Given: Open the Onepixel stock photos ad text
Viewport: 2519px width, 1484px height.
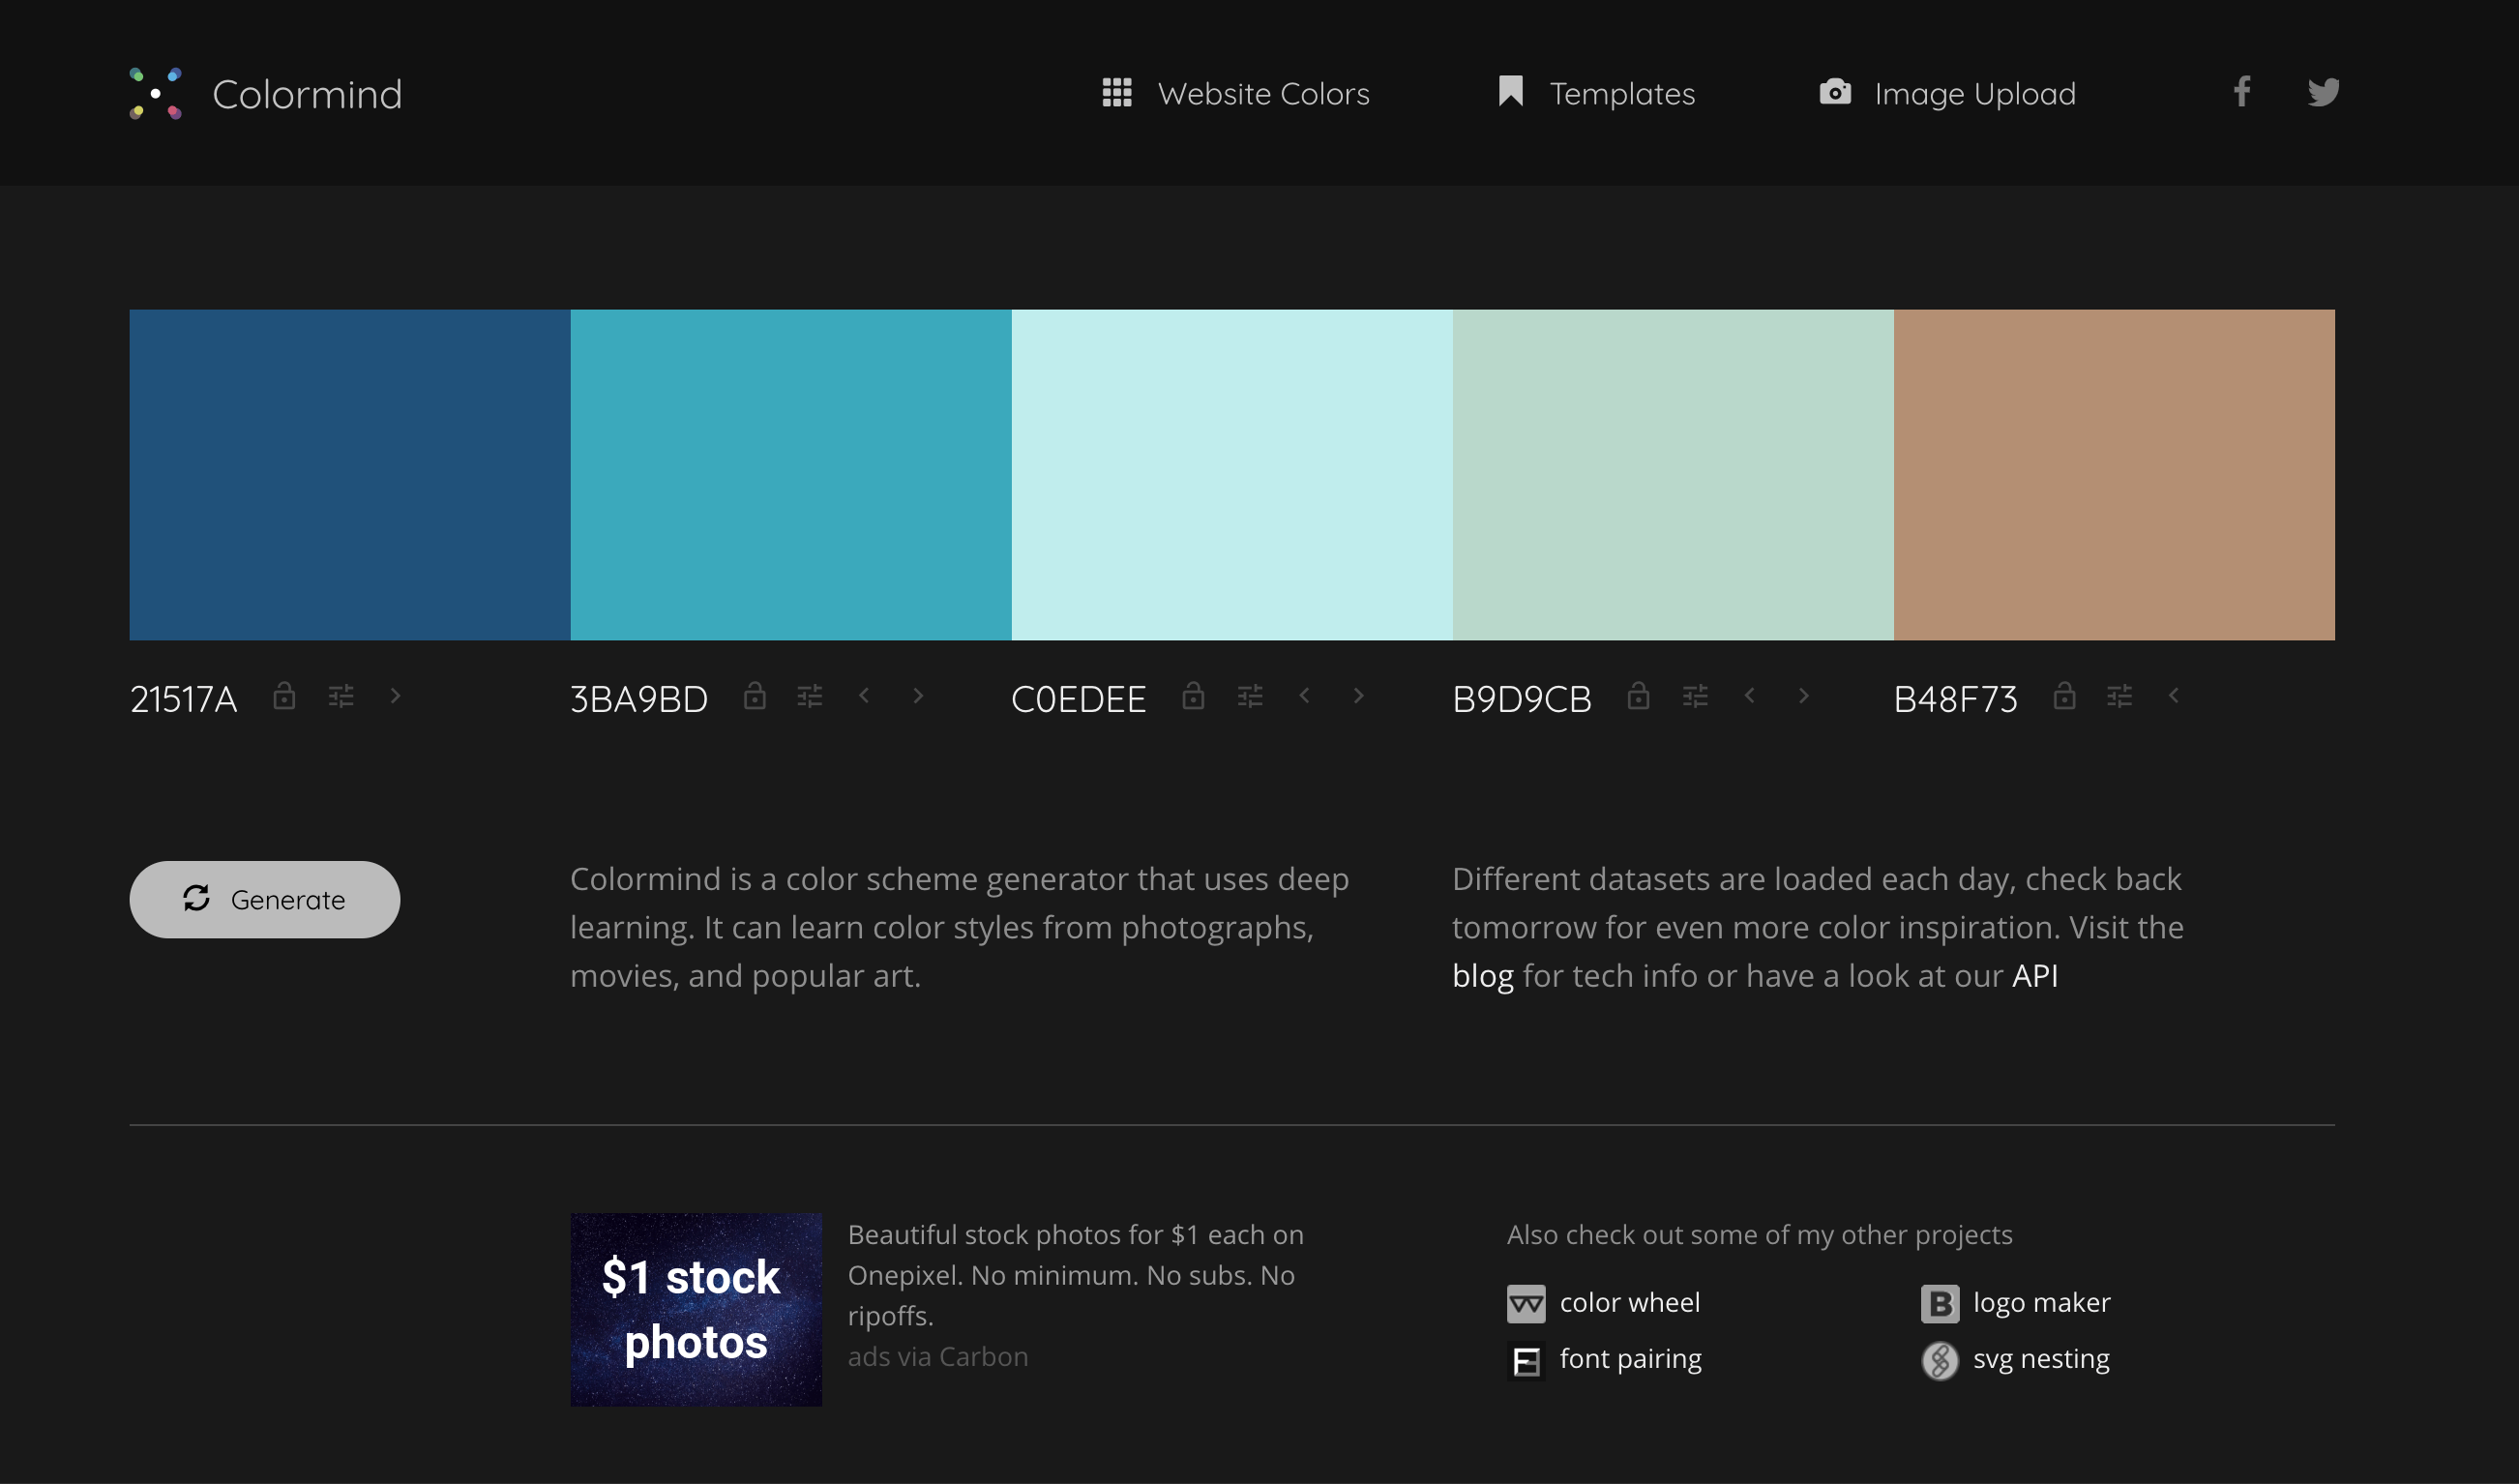Looking at the screenshot, I should click(x=1076, y=1275).
